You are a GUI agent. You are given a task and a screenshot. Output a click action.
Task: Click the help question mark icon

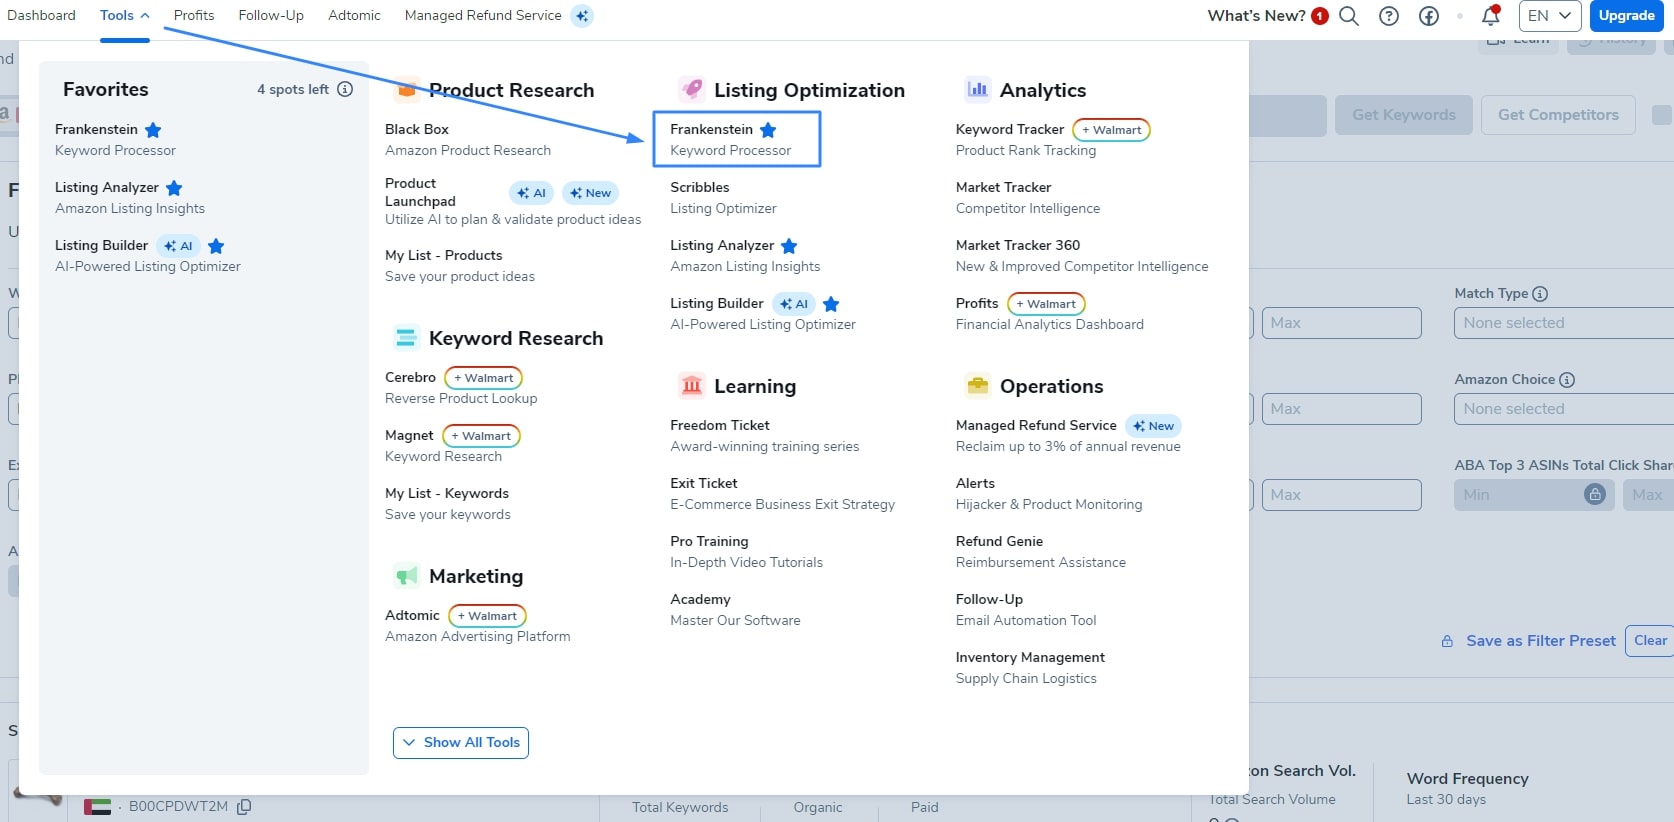pyautogui.click(x=1389, y=16)
